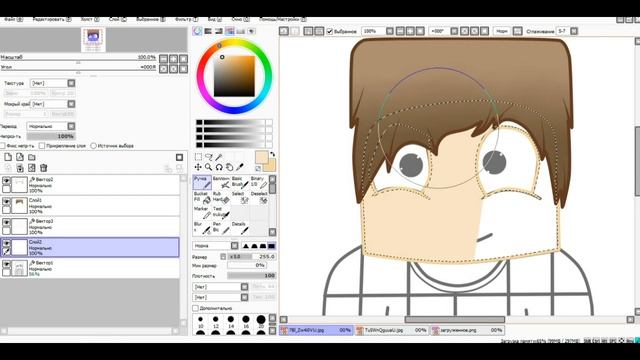The image size is (640, 360).
Task: Activate the move layer tool
Action: [198, 167]
